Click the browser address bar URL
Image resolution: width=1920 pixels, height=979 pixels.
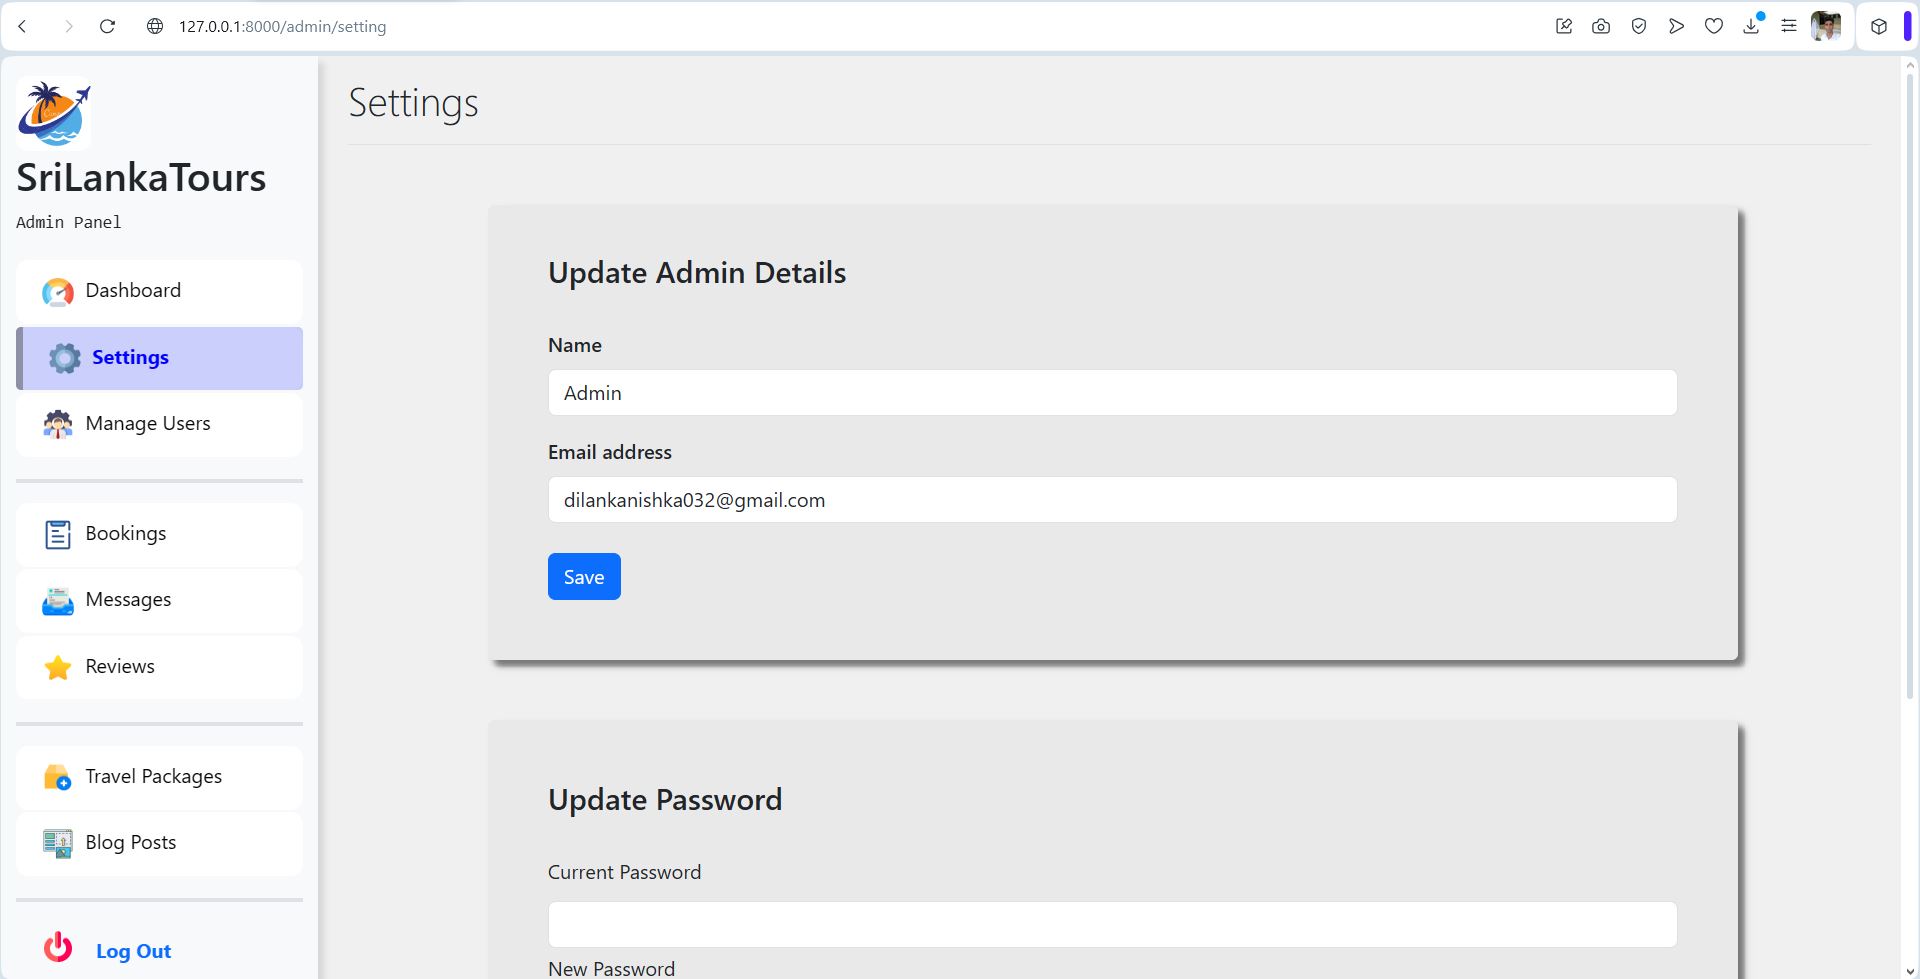point(282,27)
